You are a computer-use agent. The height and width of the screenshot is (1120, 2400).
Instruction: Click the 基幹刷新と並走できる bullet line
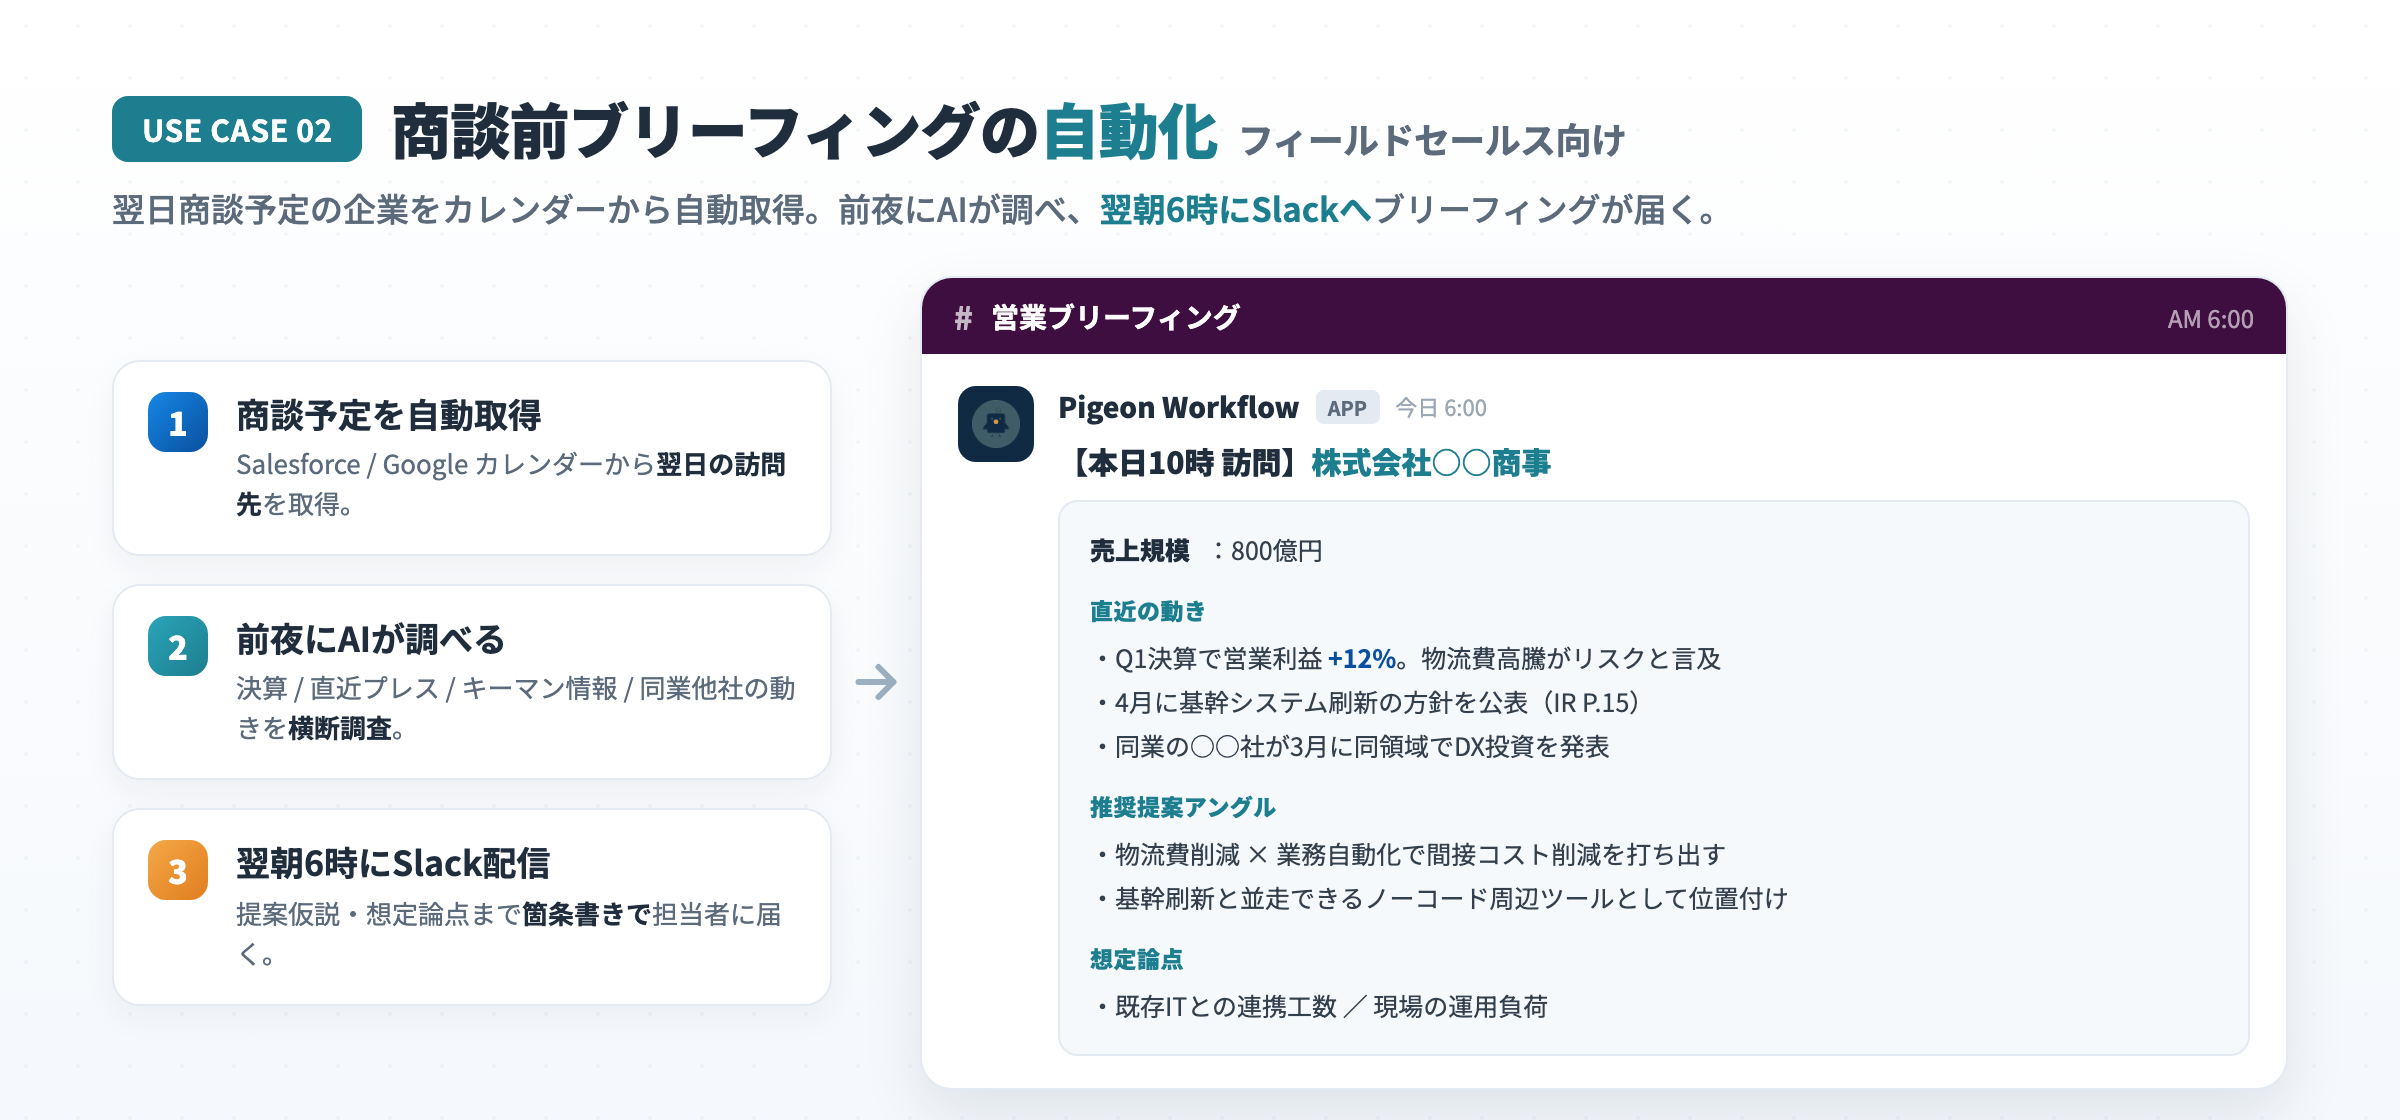pos(1442,899)
